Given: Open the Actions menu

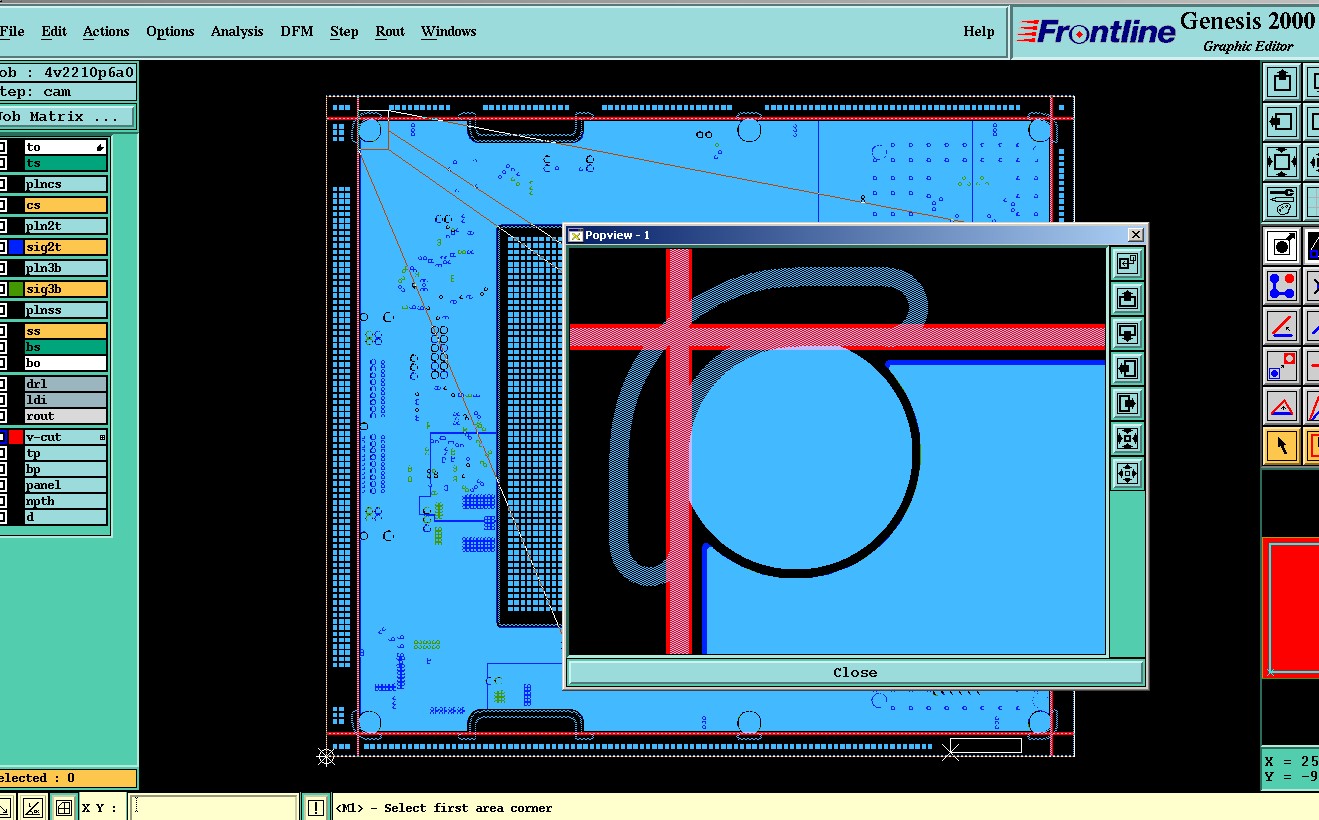Looking at the screenshot, I should click(x=106, y=31).
